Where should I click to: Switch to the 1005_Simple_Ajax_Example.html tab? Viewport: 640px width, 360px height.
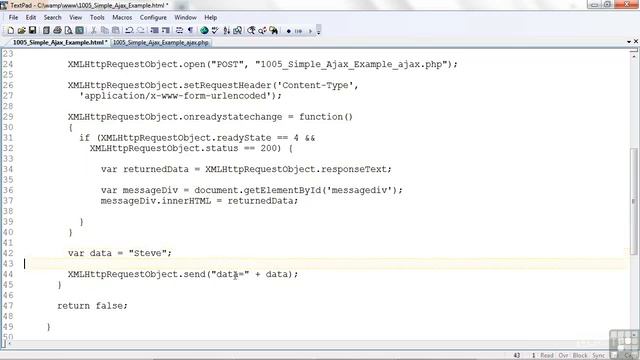[x=60, y=42]
